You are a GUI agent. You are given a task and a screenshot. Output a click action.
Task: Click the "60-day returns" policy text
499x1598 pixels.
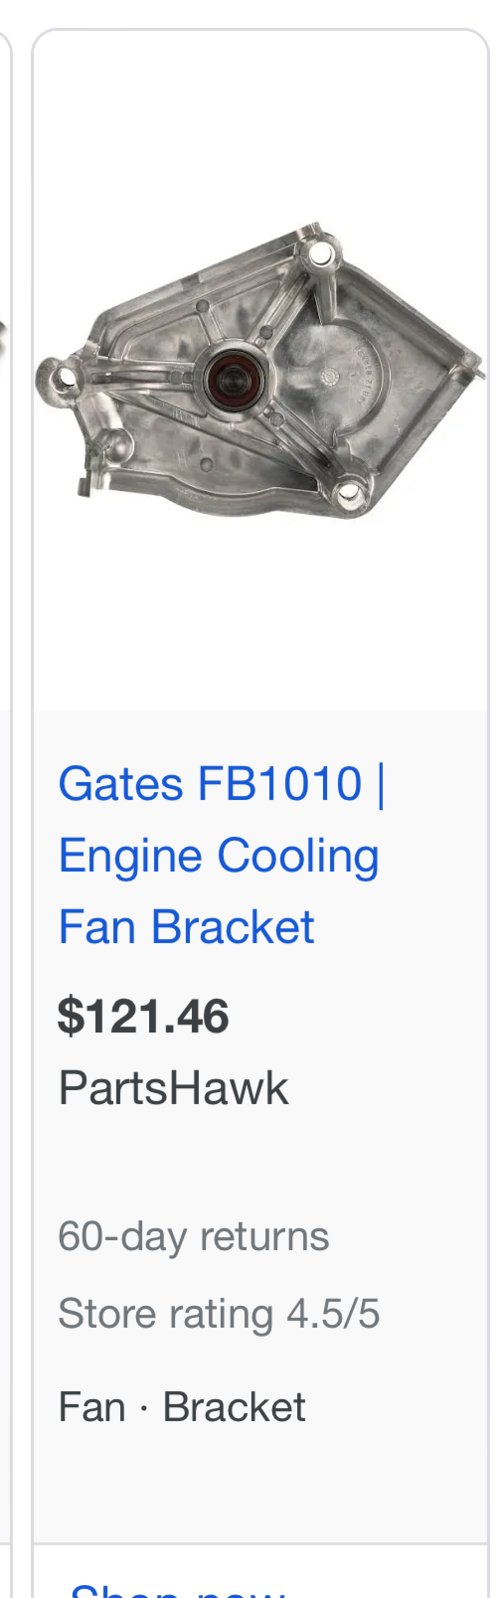193,1237
